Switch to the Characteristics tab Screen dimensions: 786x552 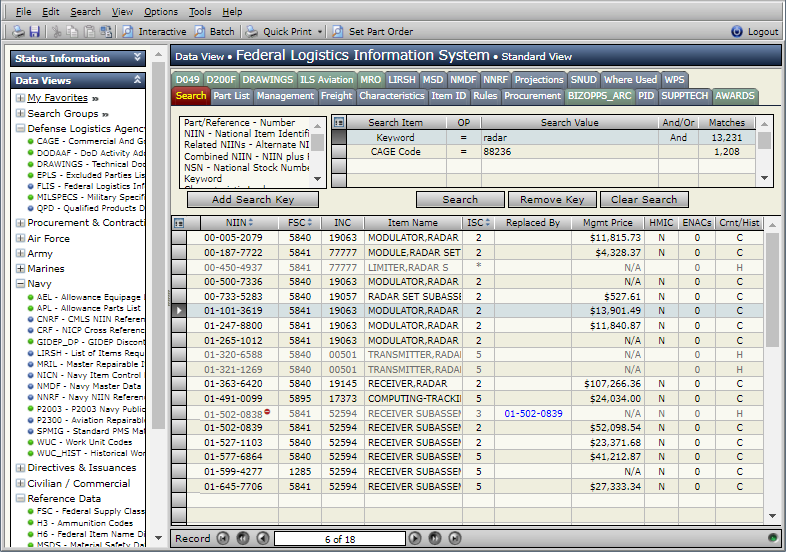391,96
